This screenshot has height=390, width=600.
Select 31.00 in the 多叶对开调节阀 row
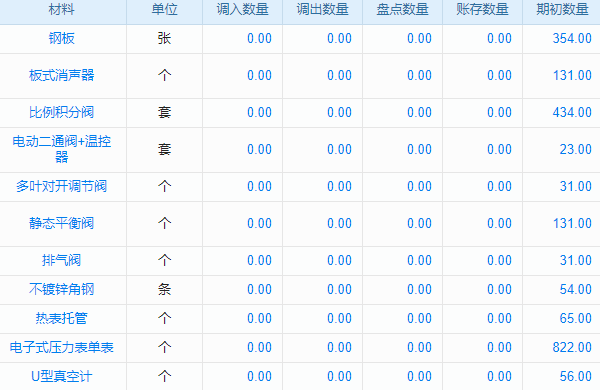click(x=576, y=186)
